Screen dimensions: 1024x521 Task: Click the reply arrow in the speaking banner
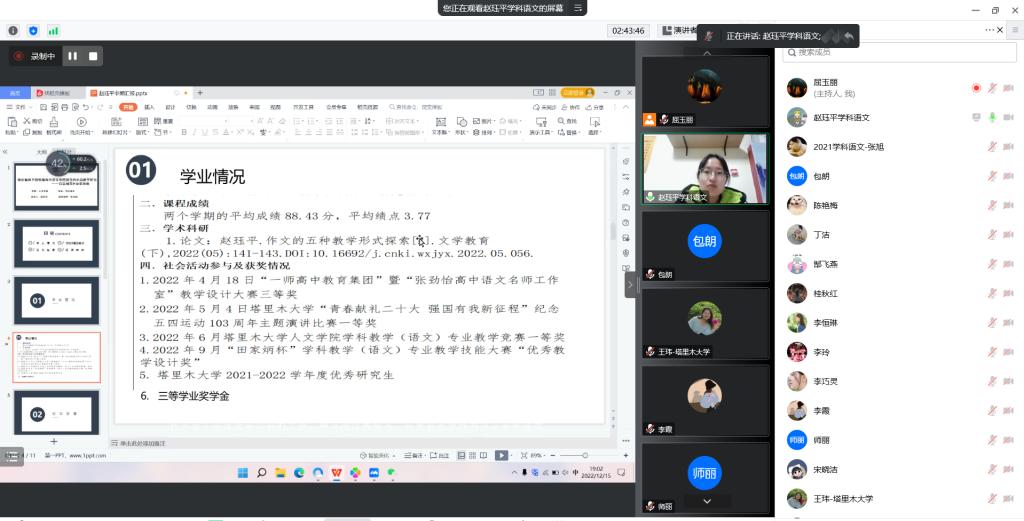pyautogui.click(x=848, y=36)
